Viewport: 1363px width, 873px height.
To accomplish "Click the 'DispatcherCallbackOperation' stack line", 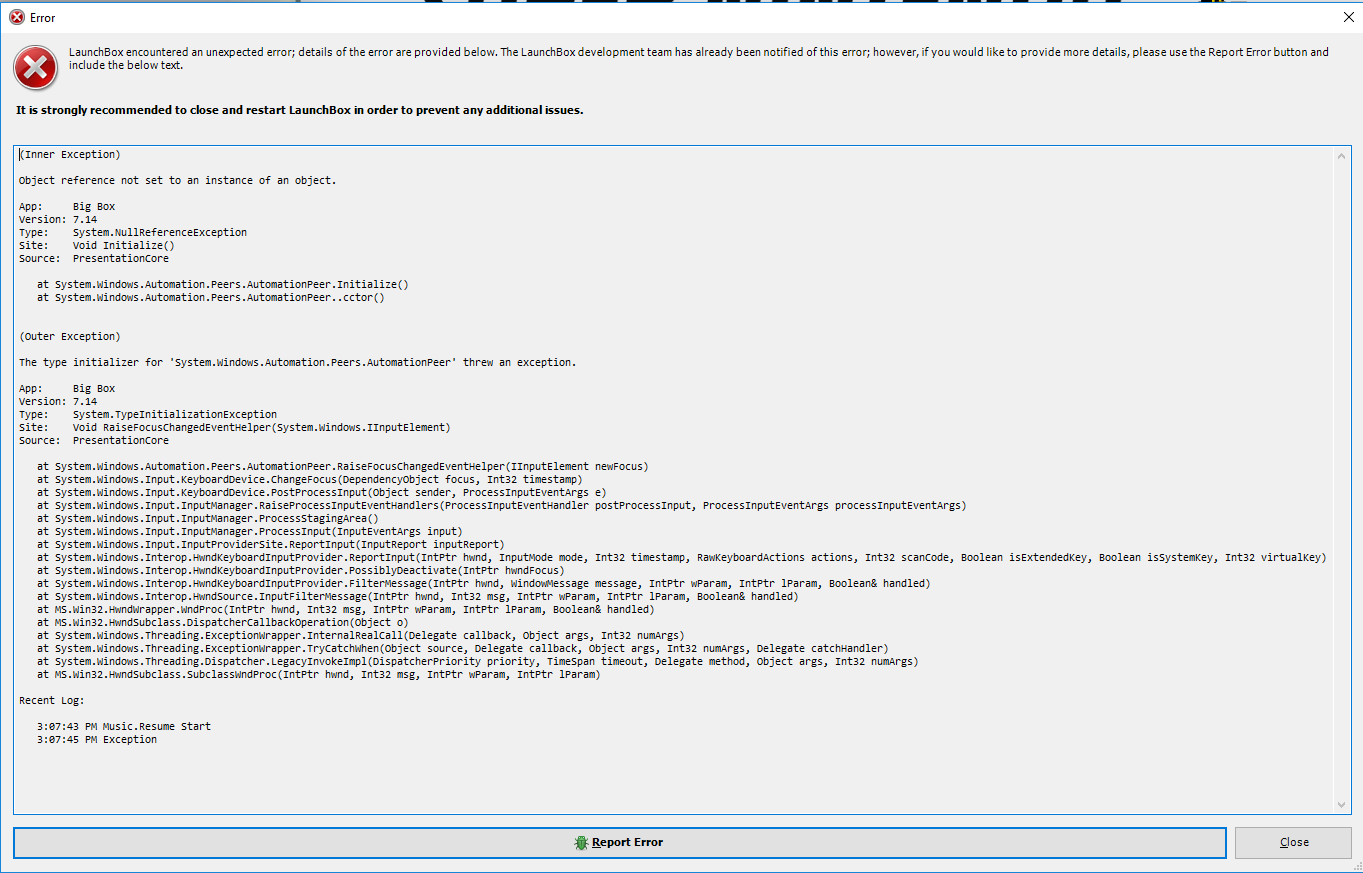I will [223, 622].
